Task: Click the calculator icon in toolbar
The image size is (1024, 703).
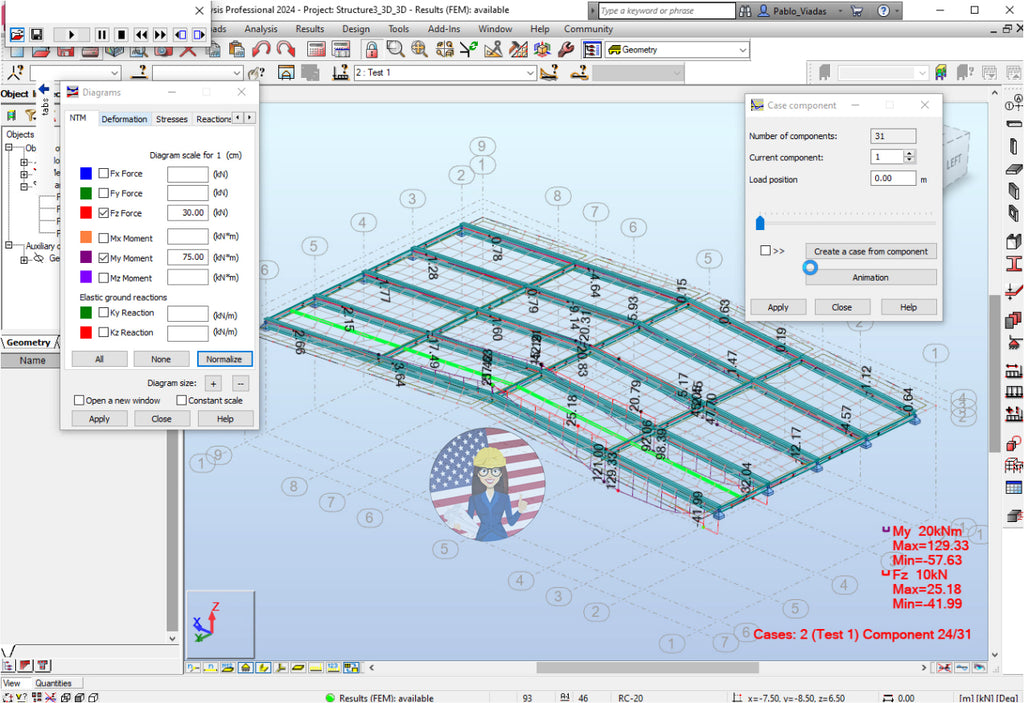Action: 316,50
